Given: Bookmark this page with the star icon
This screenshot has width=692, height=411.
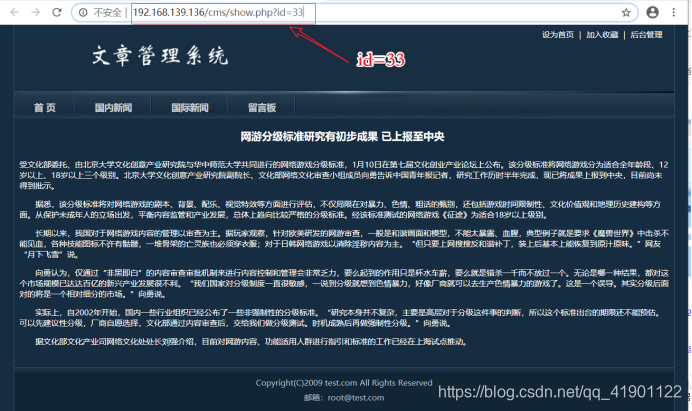Looking at the screenshot, I should pos(626,12).
